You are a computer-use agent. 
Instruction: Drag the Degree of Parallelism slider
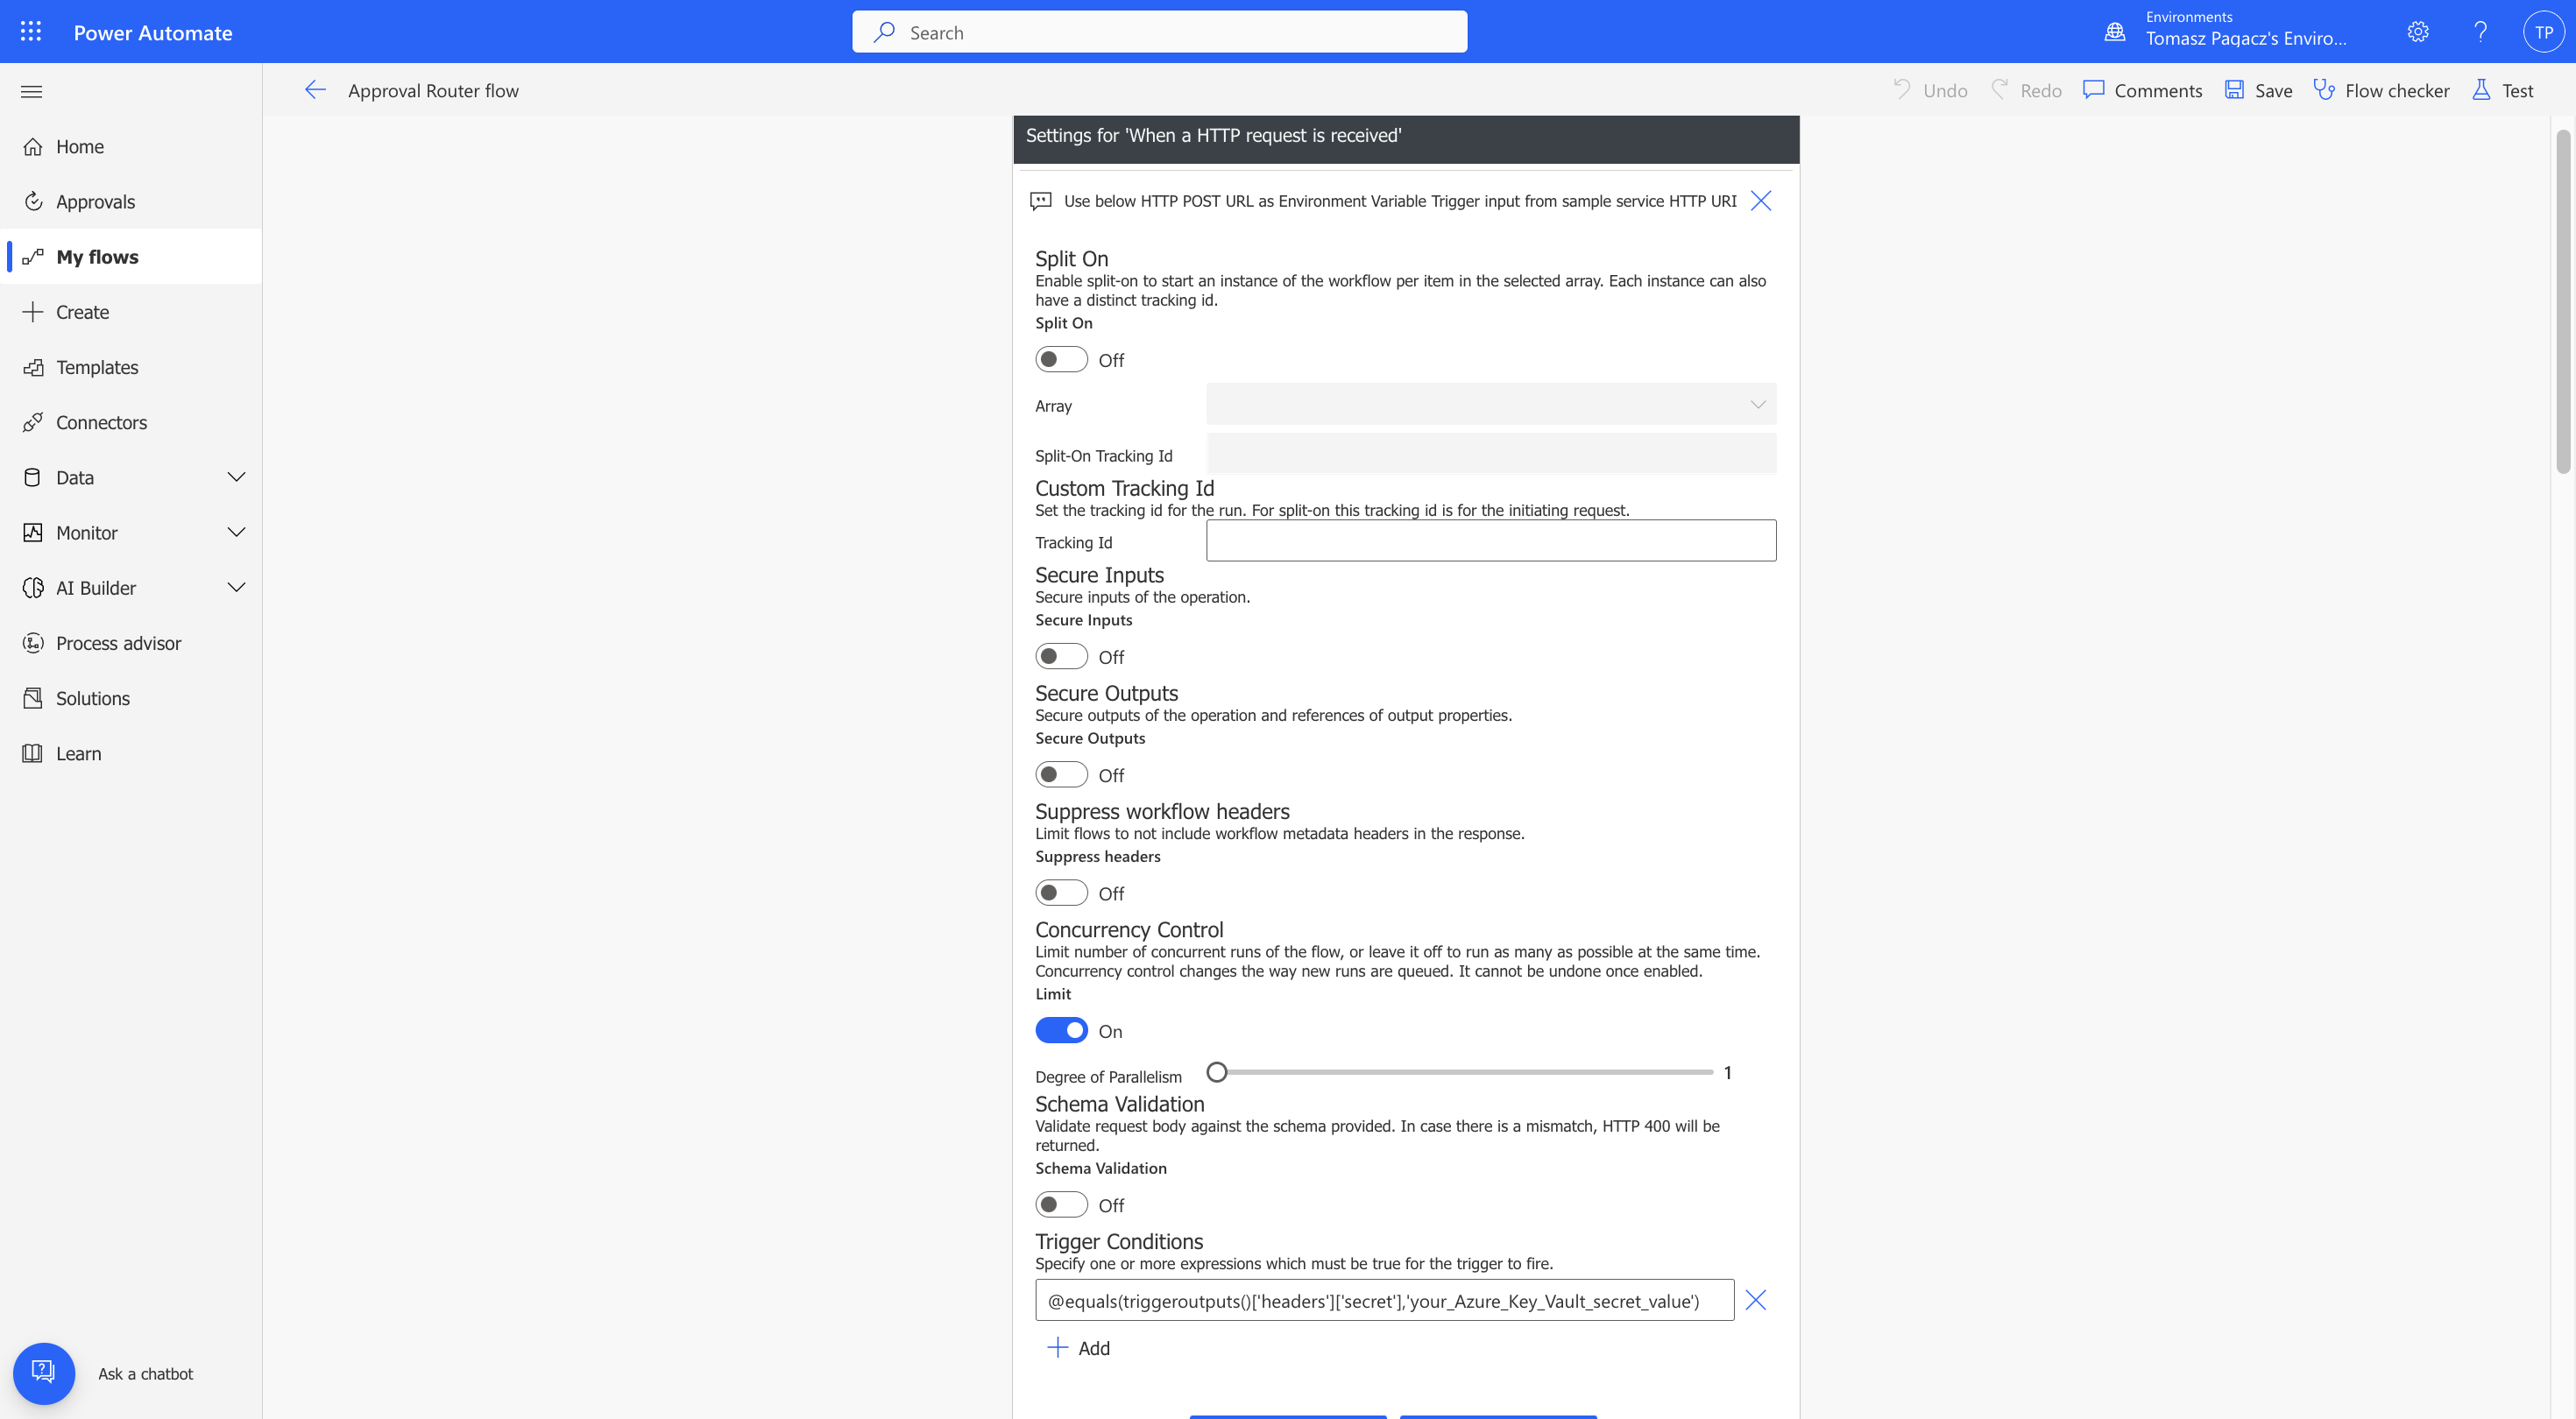pos(1218,1071)
